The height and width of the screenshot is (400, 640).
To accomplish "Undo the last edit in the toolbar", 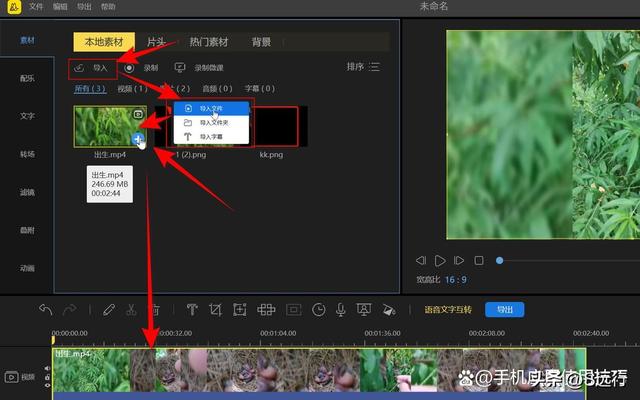I will pos(46,310).
